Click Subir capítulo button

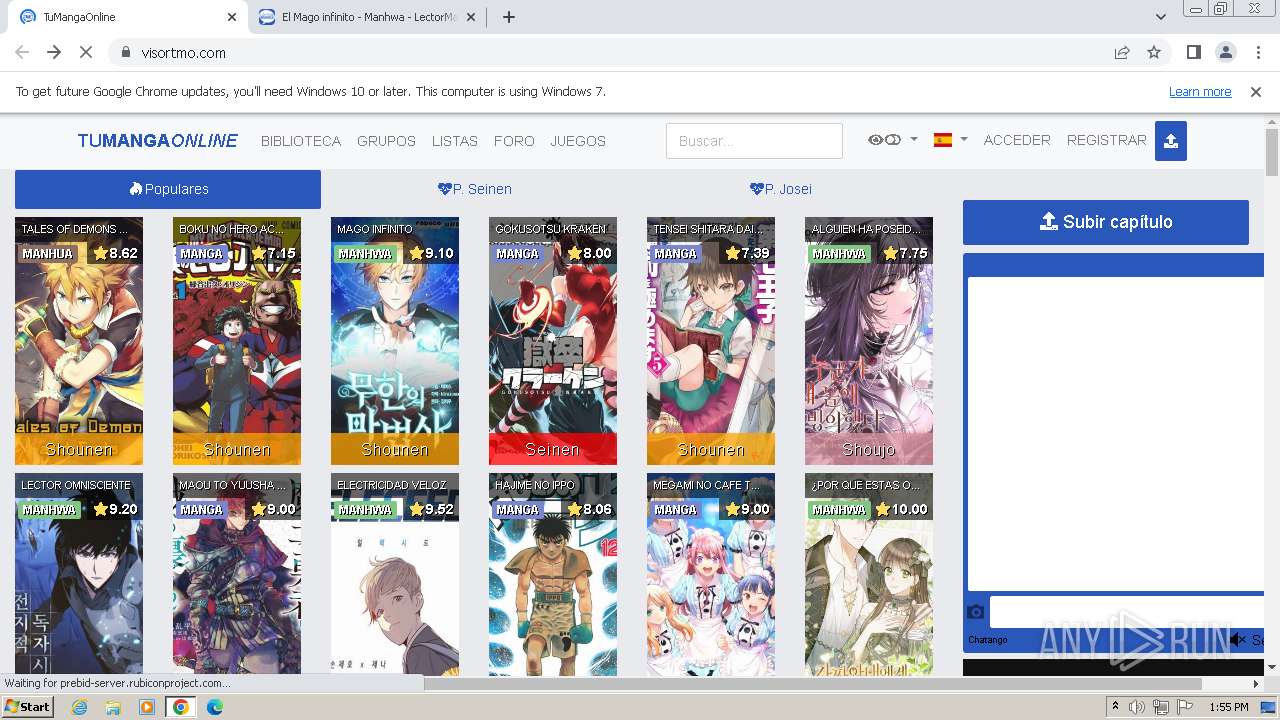1106,222
